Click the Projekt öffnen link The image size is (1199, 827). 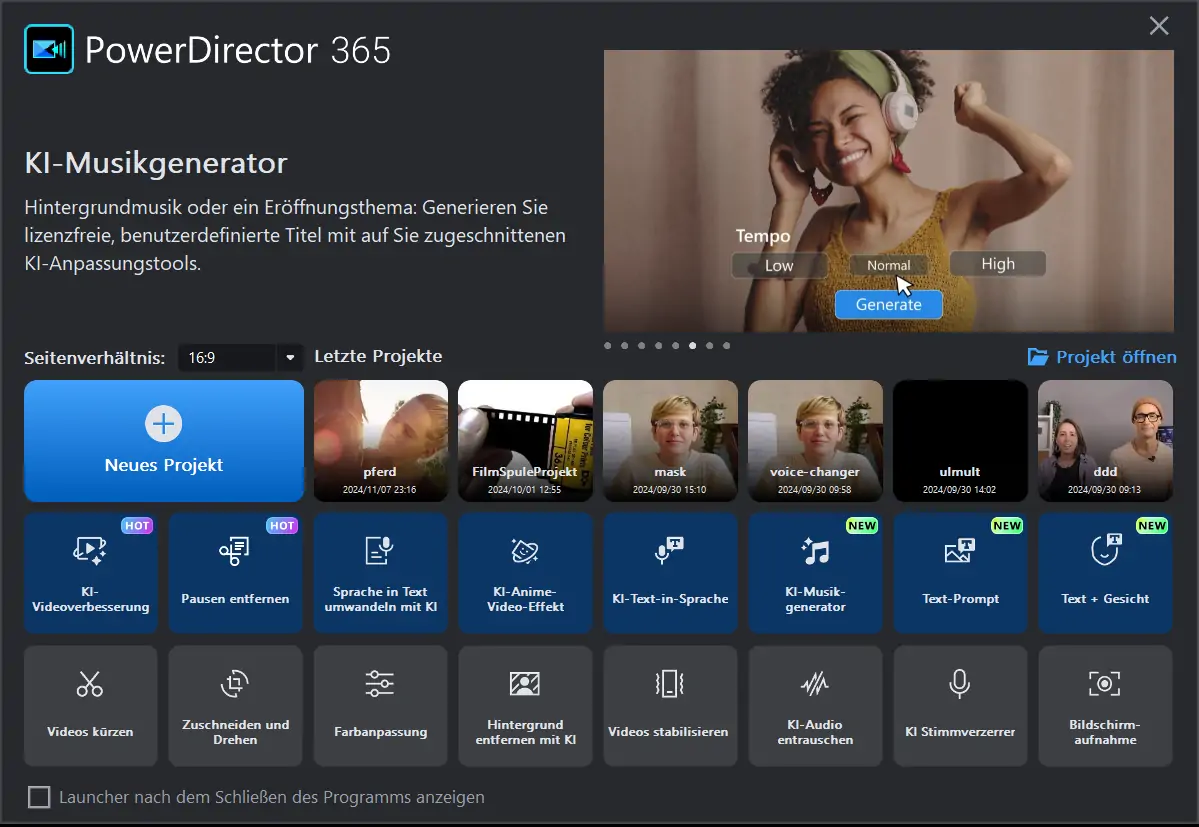[1102, 357]
